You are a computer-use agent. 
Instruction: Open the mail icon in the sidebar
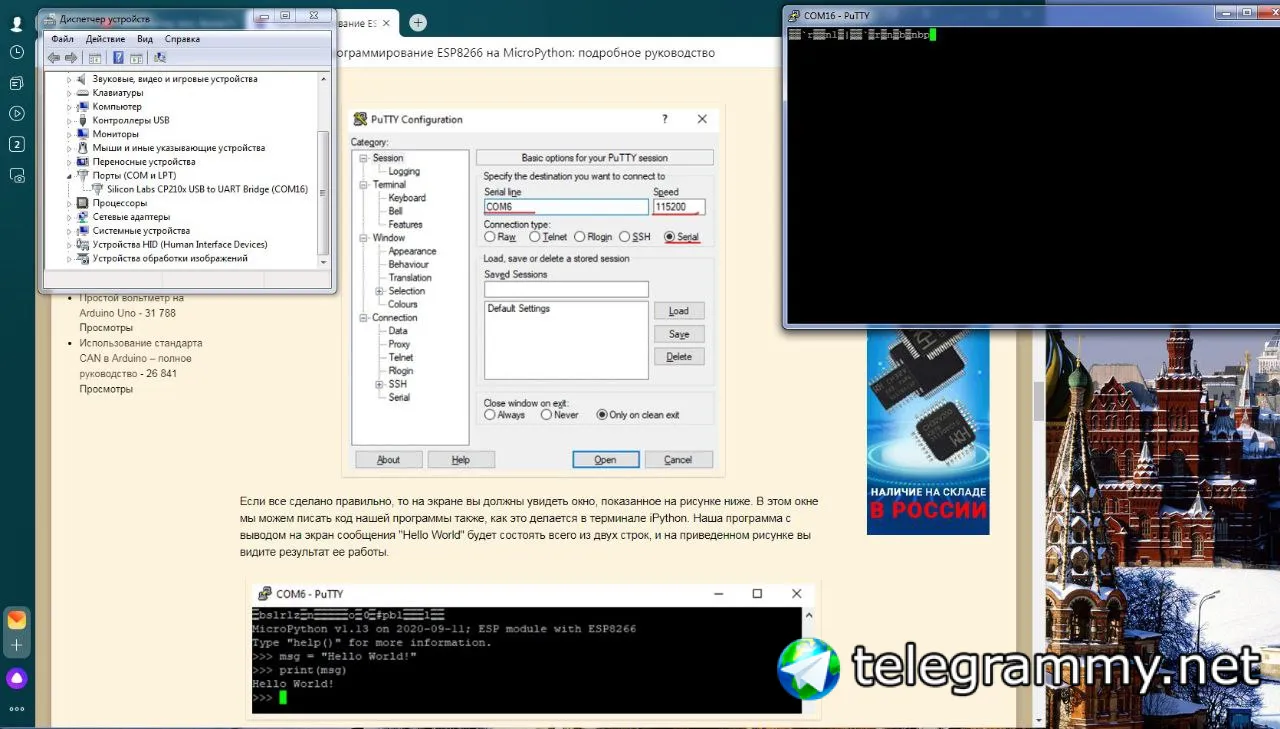pyautogui.click(x=16, y=620)
